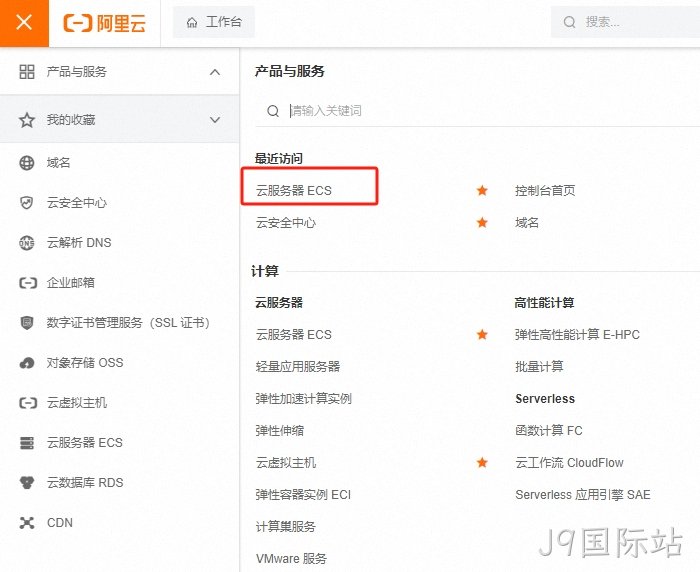Open 计算巢服务
This screenshot has height=572, width=700.
click(x=286, y=526)
